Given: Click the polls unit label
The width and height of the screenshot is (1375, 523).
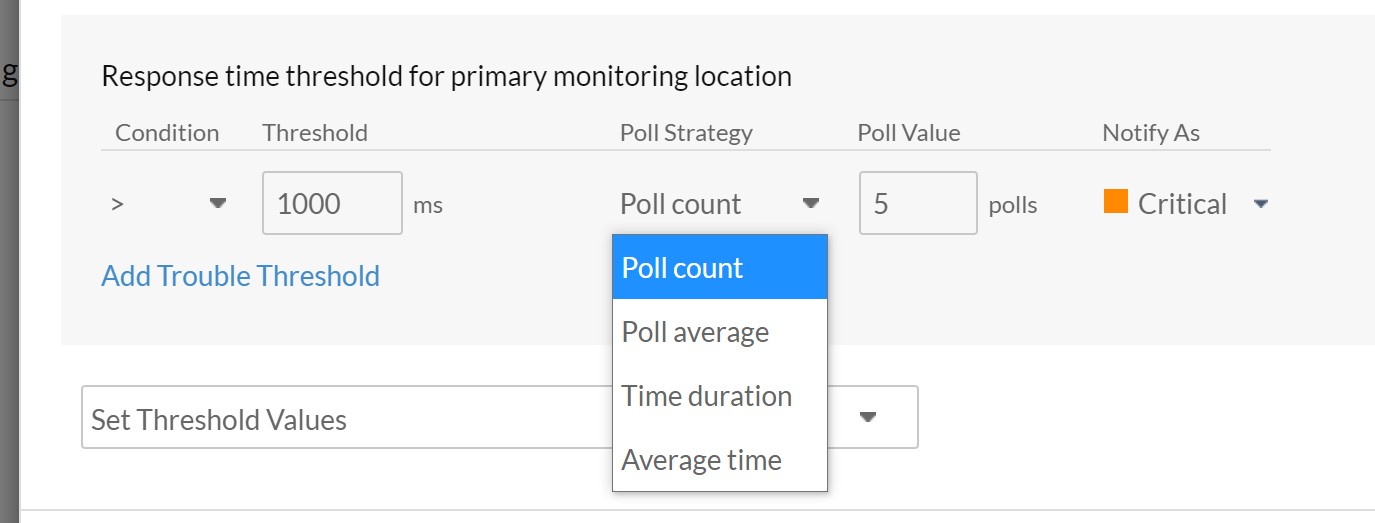Looking at the screenshot, I should click(x=1013, y=206).
